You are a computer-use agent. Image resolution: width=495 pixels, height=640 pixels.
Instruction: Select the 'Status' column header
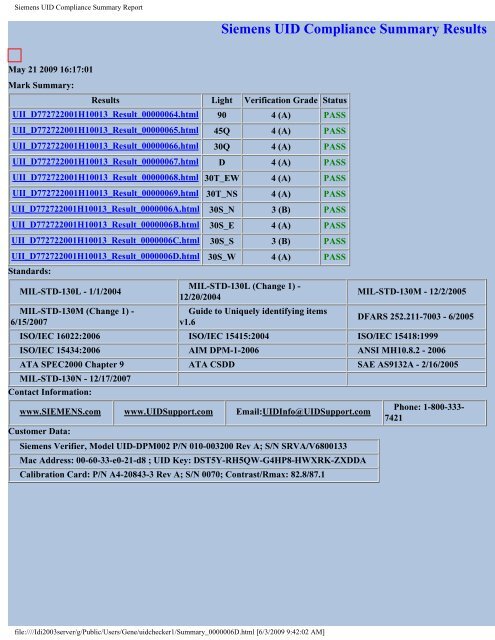click(335, 100)
